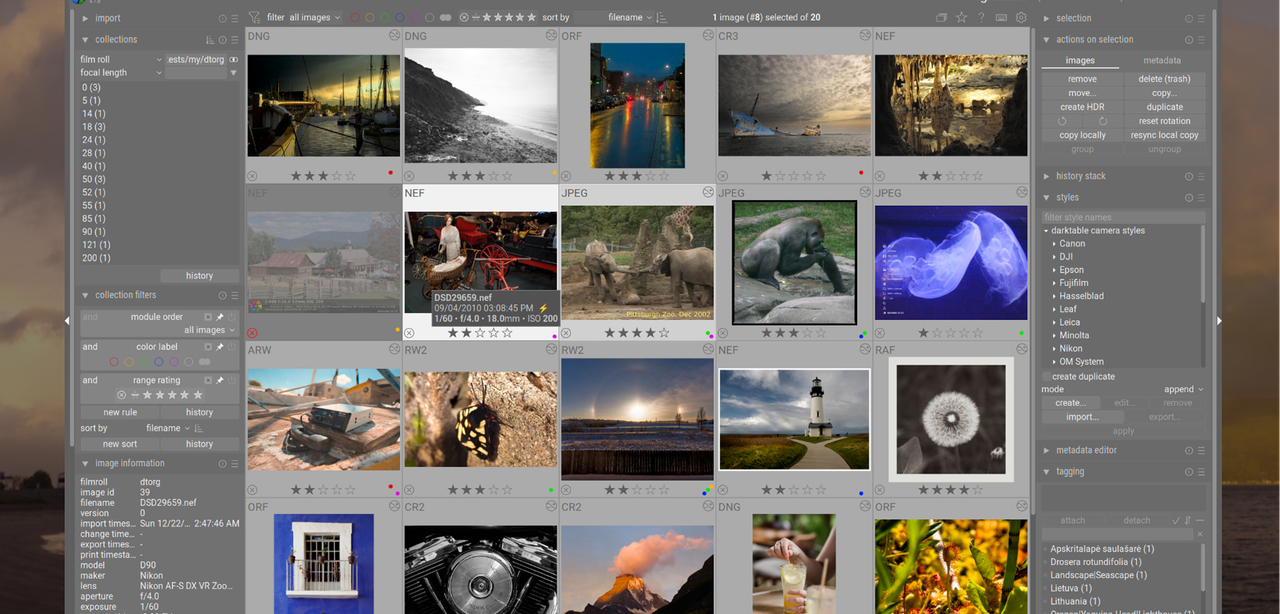Open collections module presets menu
Image resolution: width=1280 pixels, height=614 pixels.
tap(235, 40)
